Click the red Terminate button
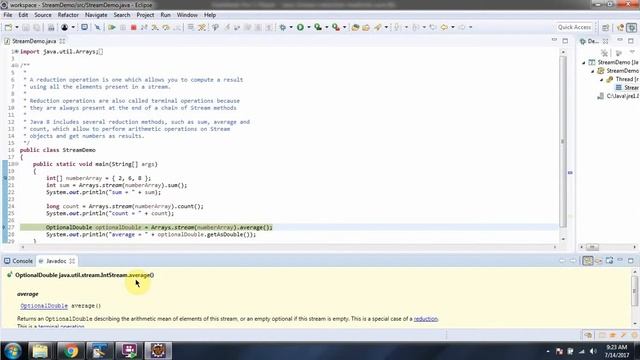640x360 pixels. (x=133, y=27)
